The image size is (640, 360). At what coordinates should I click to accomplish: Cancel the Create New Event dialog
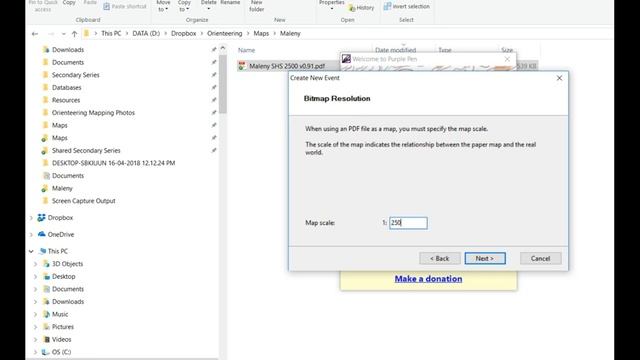(540, 258)
